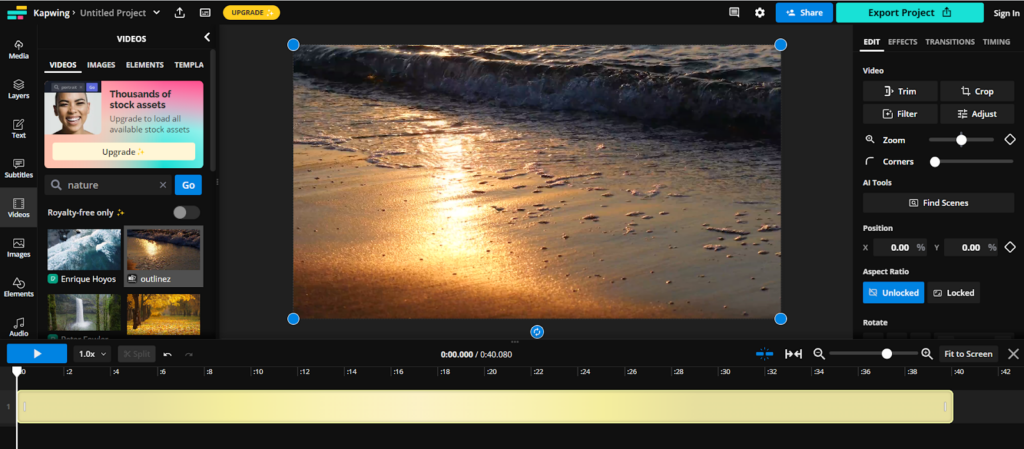1024x449 pixels.
Task: Open the Elements sidebar panel
Action: point(18,288)
